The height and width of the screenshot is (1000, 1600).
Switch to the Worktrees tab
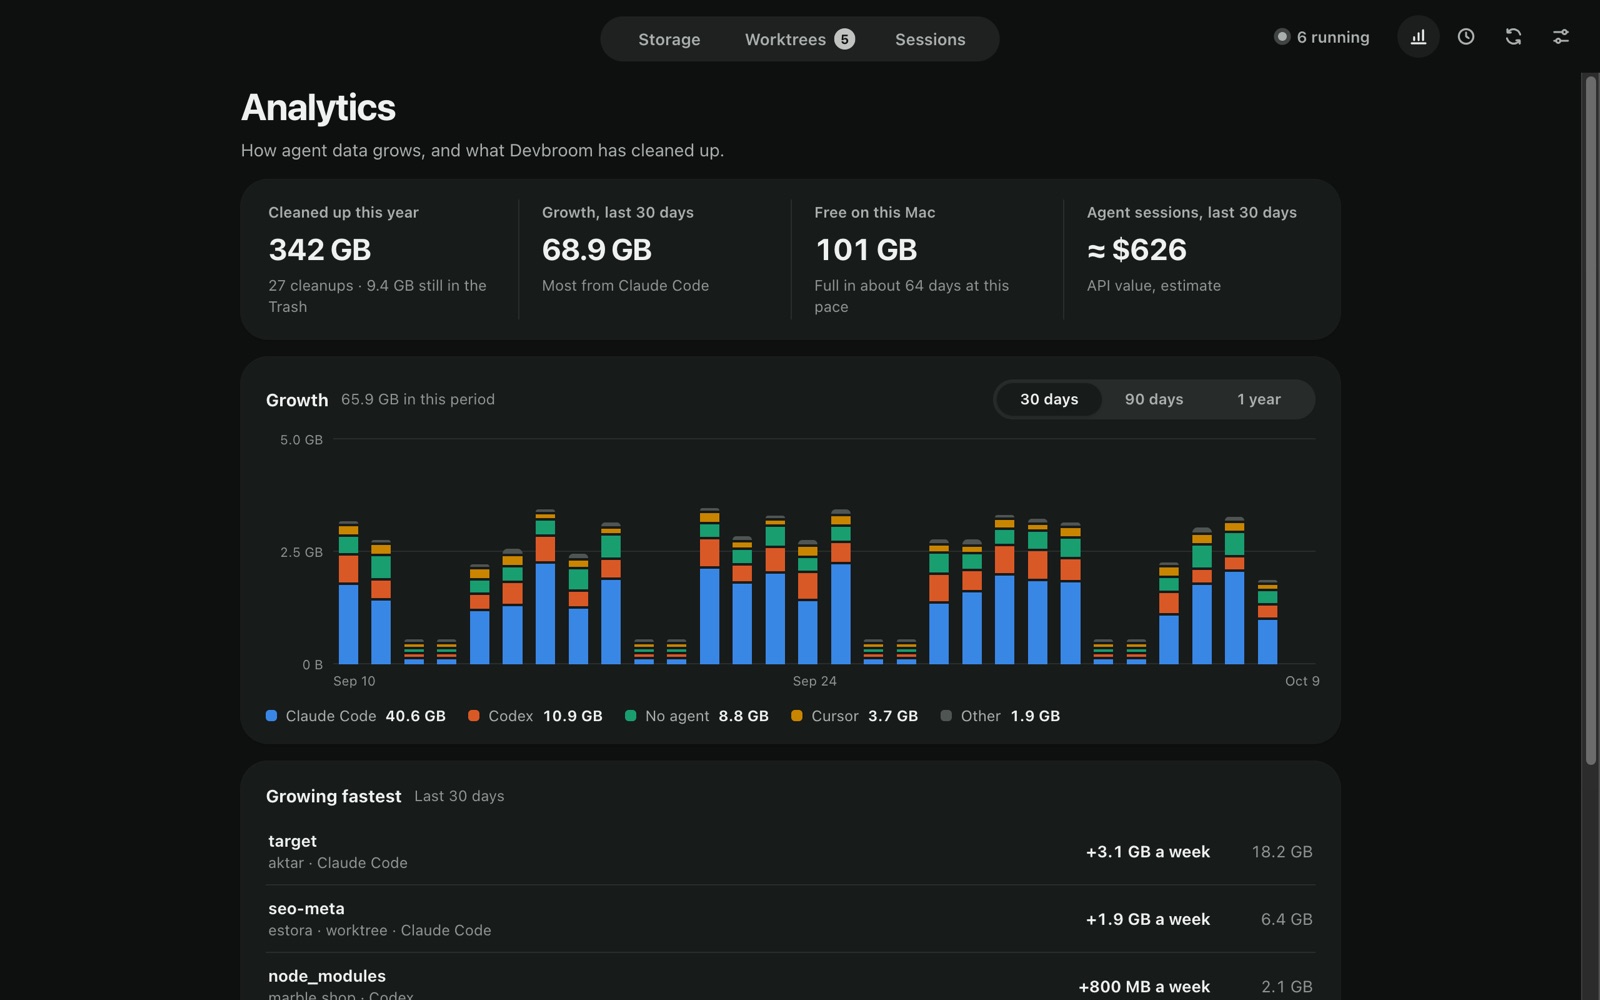click(x=799, y=39)
